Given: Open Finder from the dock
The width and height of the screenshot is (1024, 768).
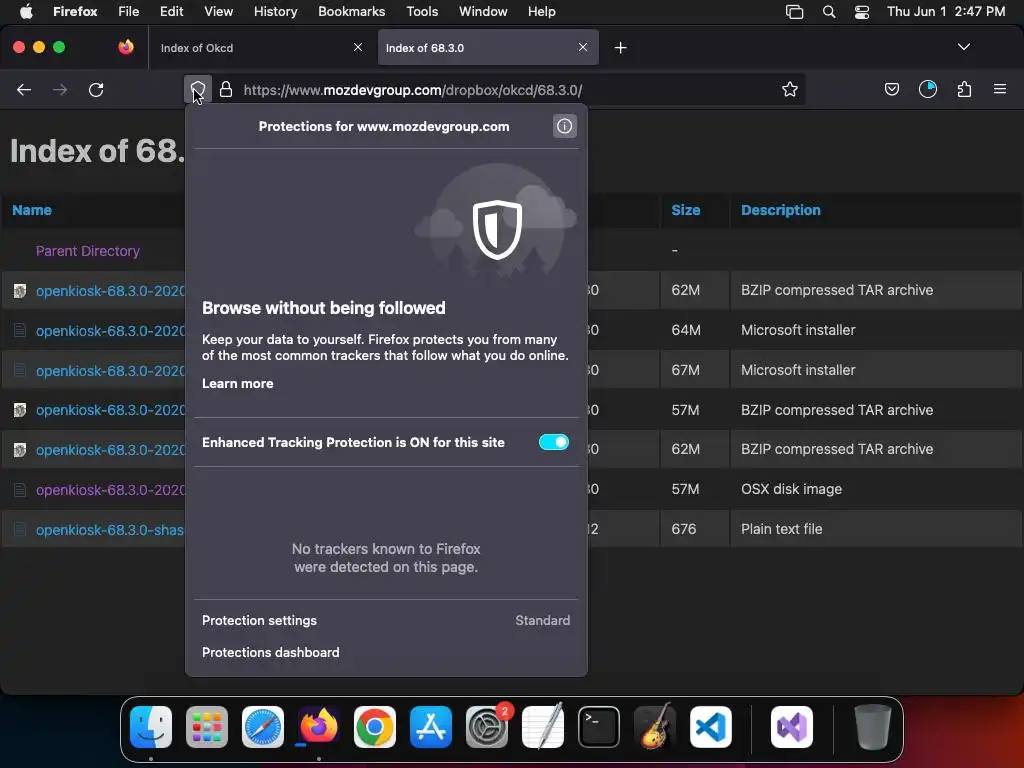Looking at the screenshot, I should (151, 727).
